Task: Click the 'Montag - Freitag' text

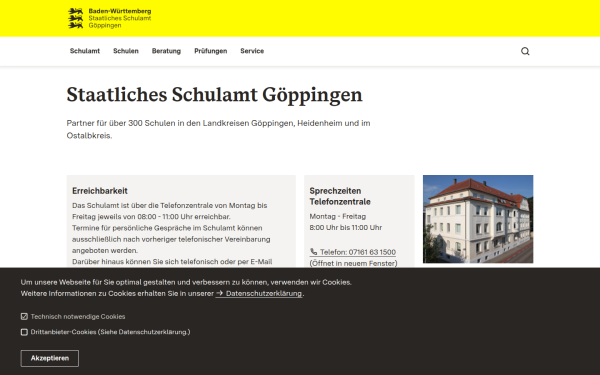Action: click(338, 216)
